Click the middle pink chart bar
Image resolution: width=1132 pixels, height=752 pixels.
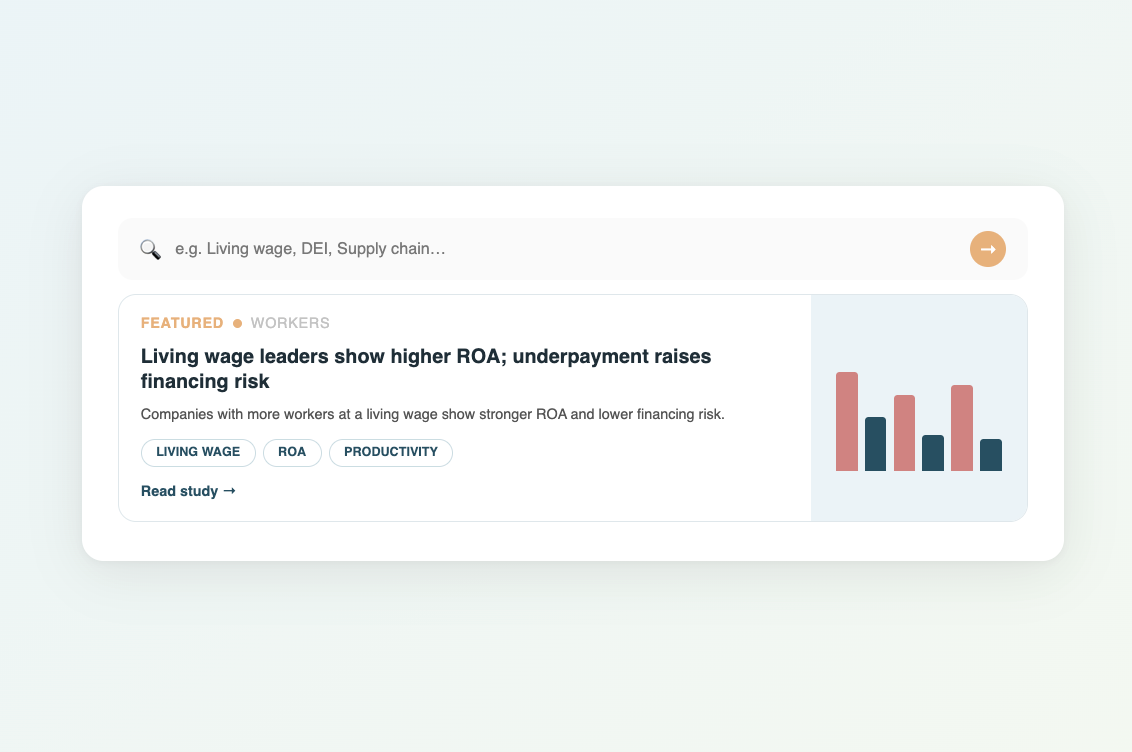[904, 433]
